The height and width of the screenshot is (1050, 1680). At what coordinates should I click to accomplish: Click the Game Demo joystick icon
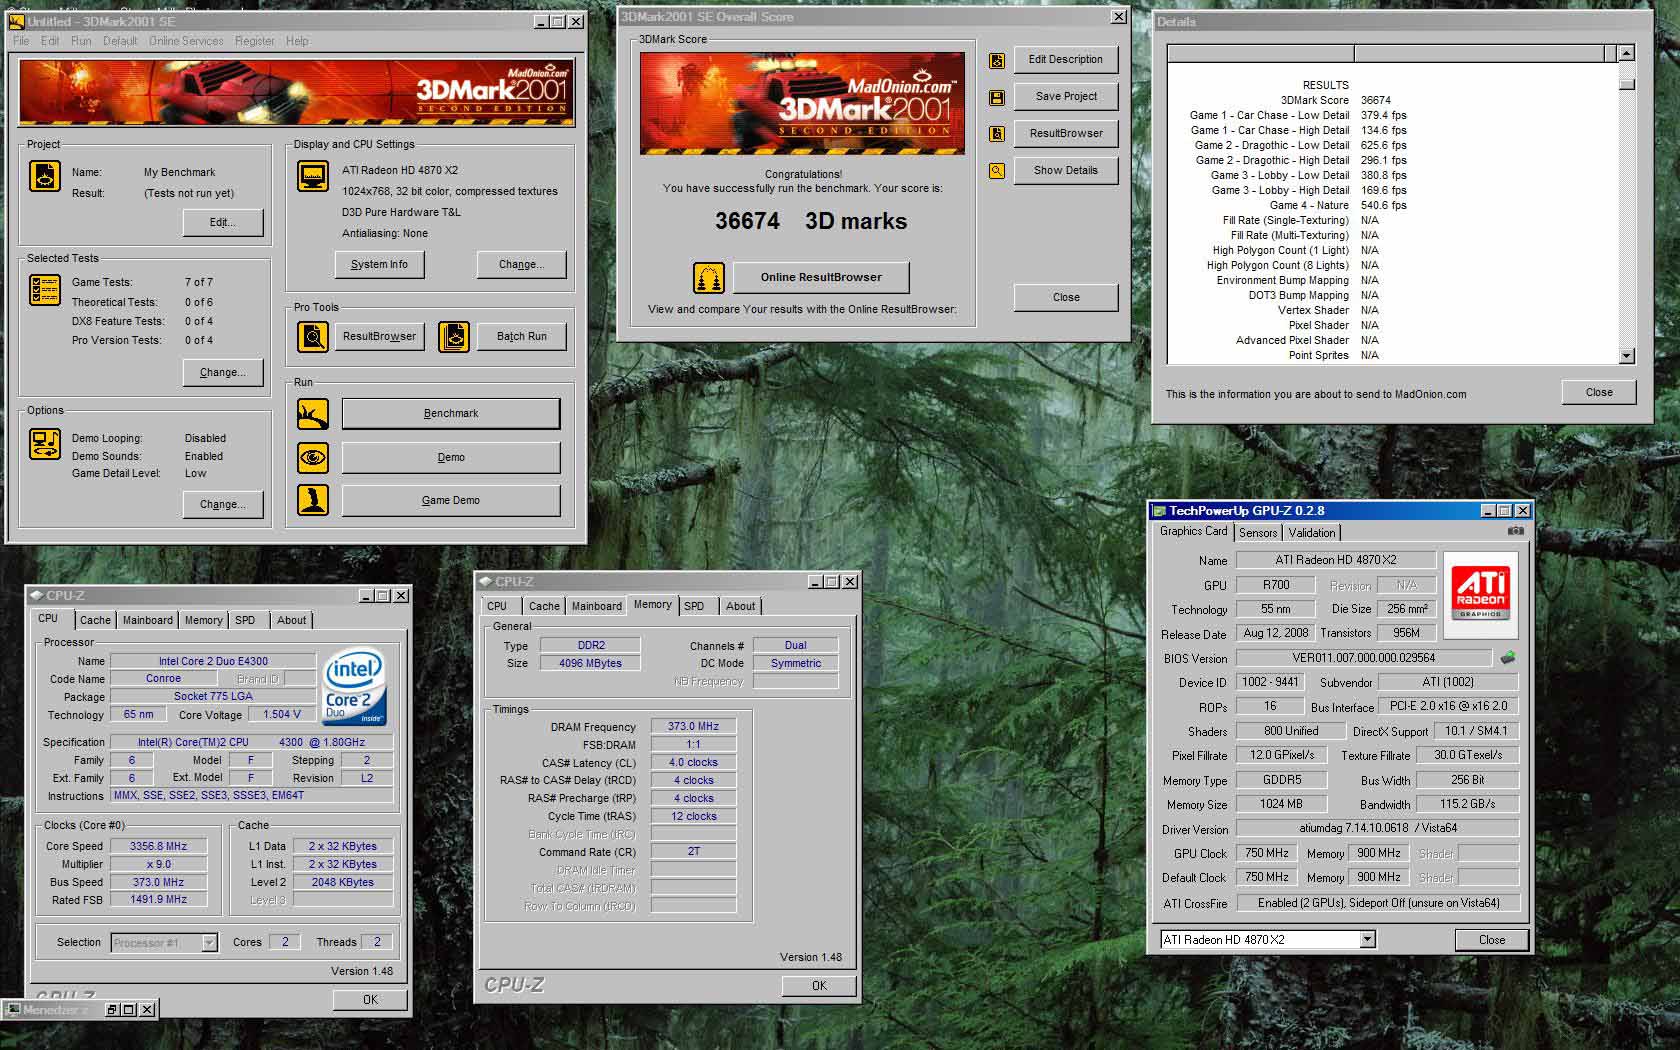[x=313, y=500]
